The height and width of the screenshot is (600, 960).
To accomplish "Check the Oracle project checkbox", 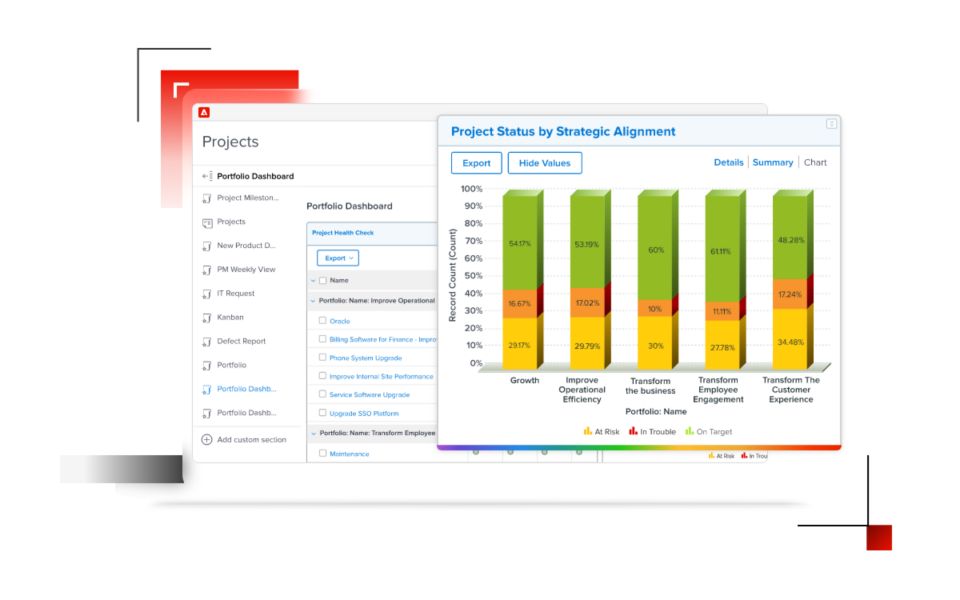I will click(x=323, y=321).
